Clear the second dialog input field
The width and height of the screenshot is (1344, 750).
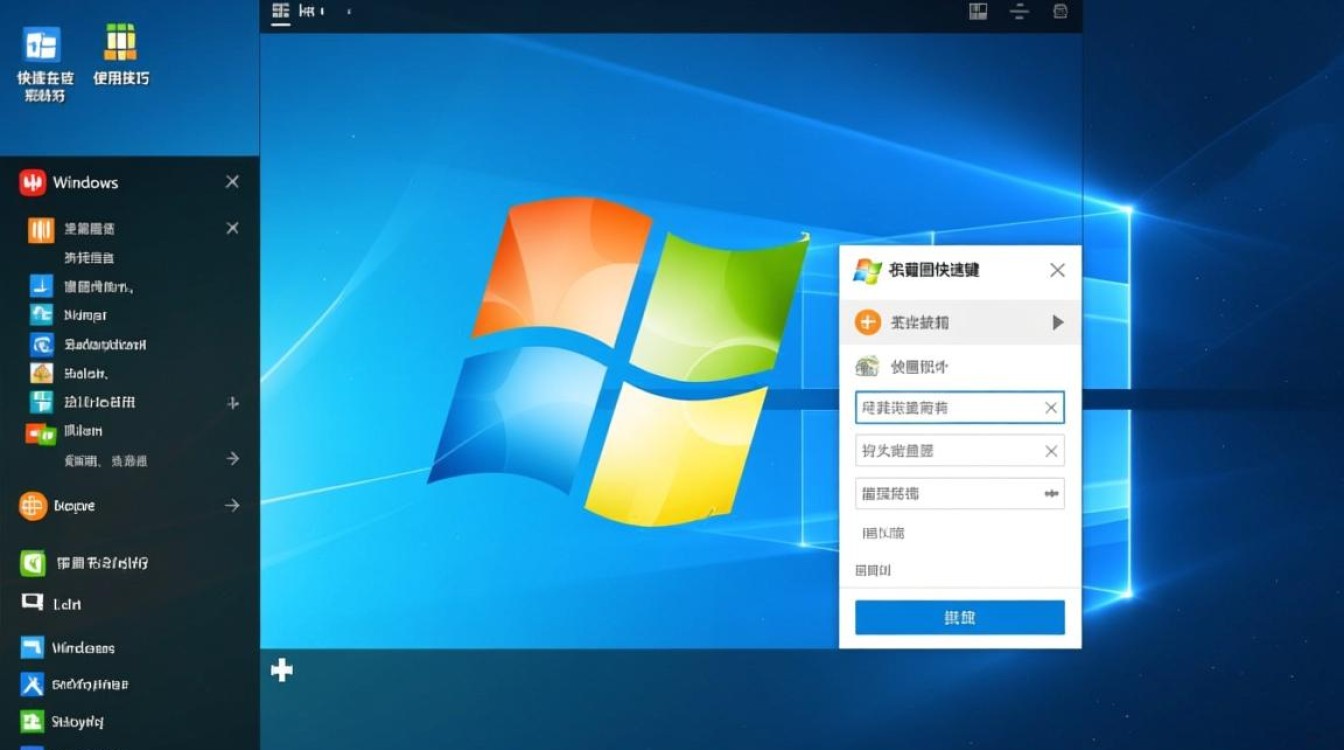tap(1051, 451)
